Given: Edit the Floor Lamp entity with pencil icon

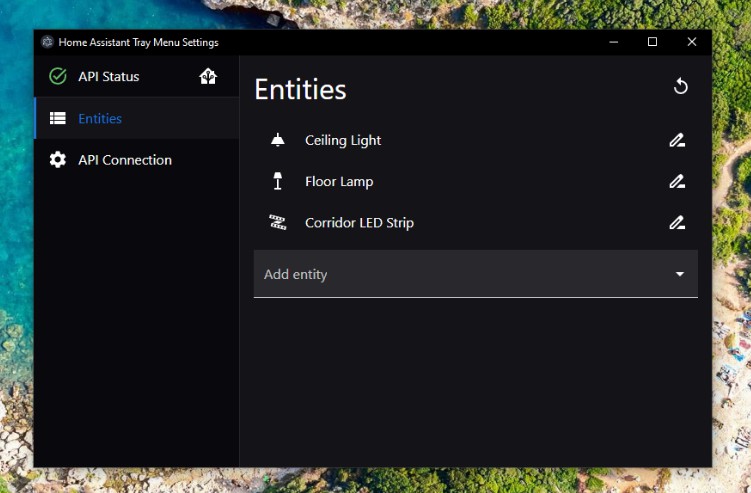Looking at the screenshot, I should [677, 182].
